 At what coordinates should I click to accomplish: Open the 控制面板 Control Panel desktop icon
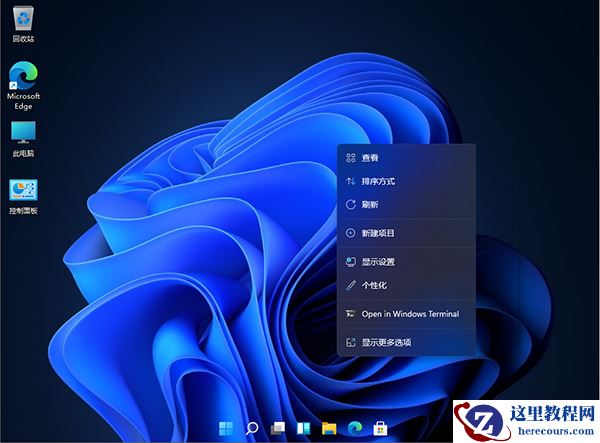click(x=23, y=196)
